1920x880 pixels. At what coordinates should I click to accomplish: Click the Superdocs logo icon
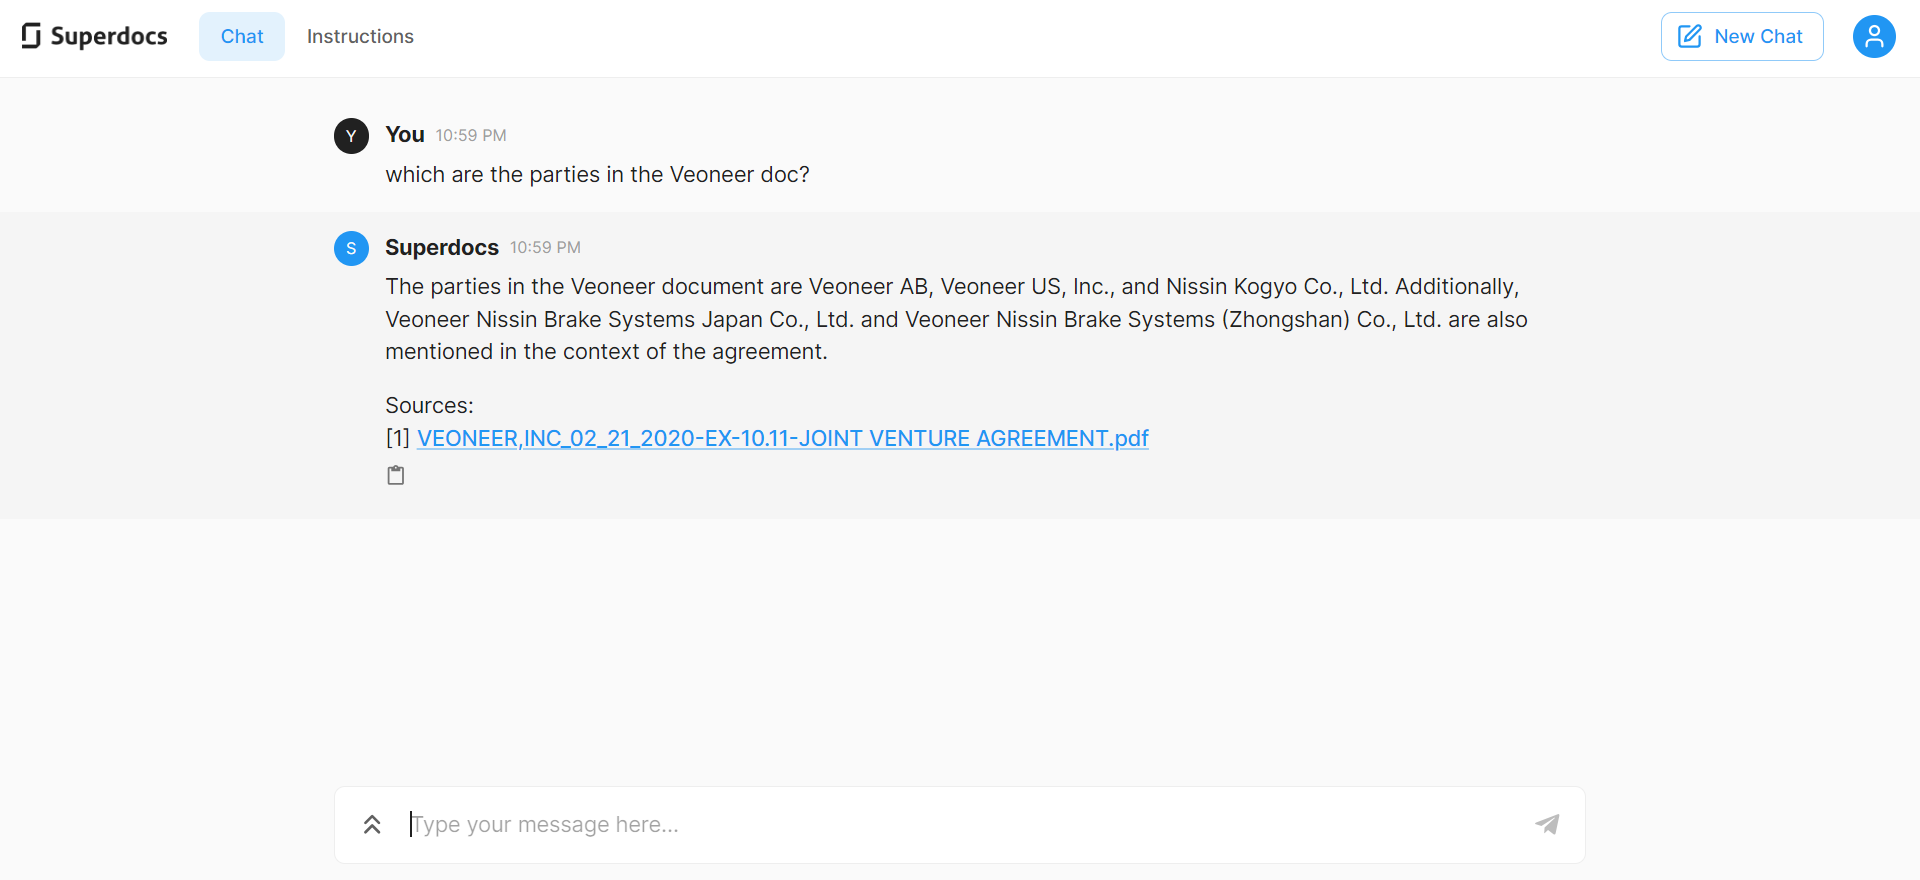pos(31,36)
